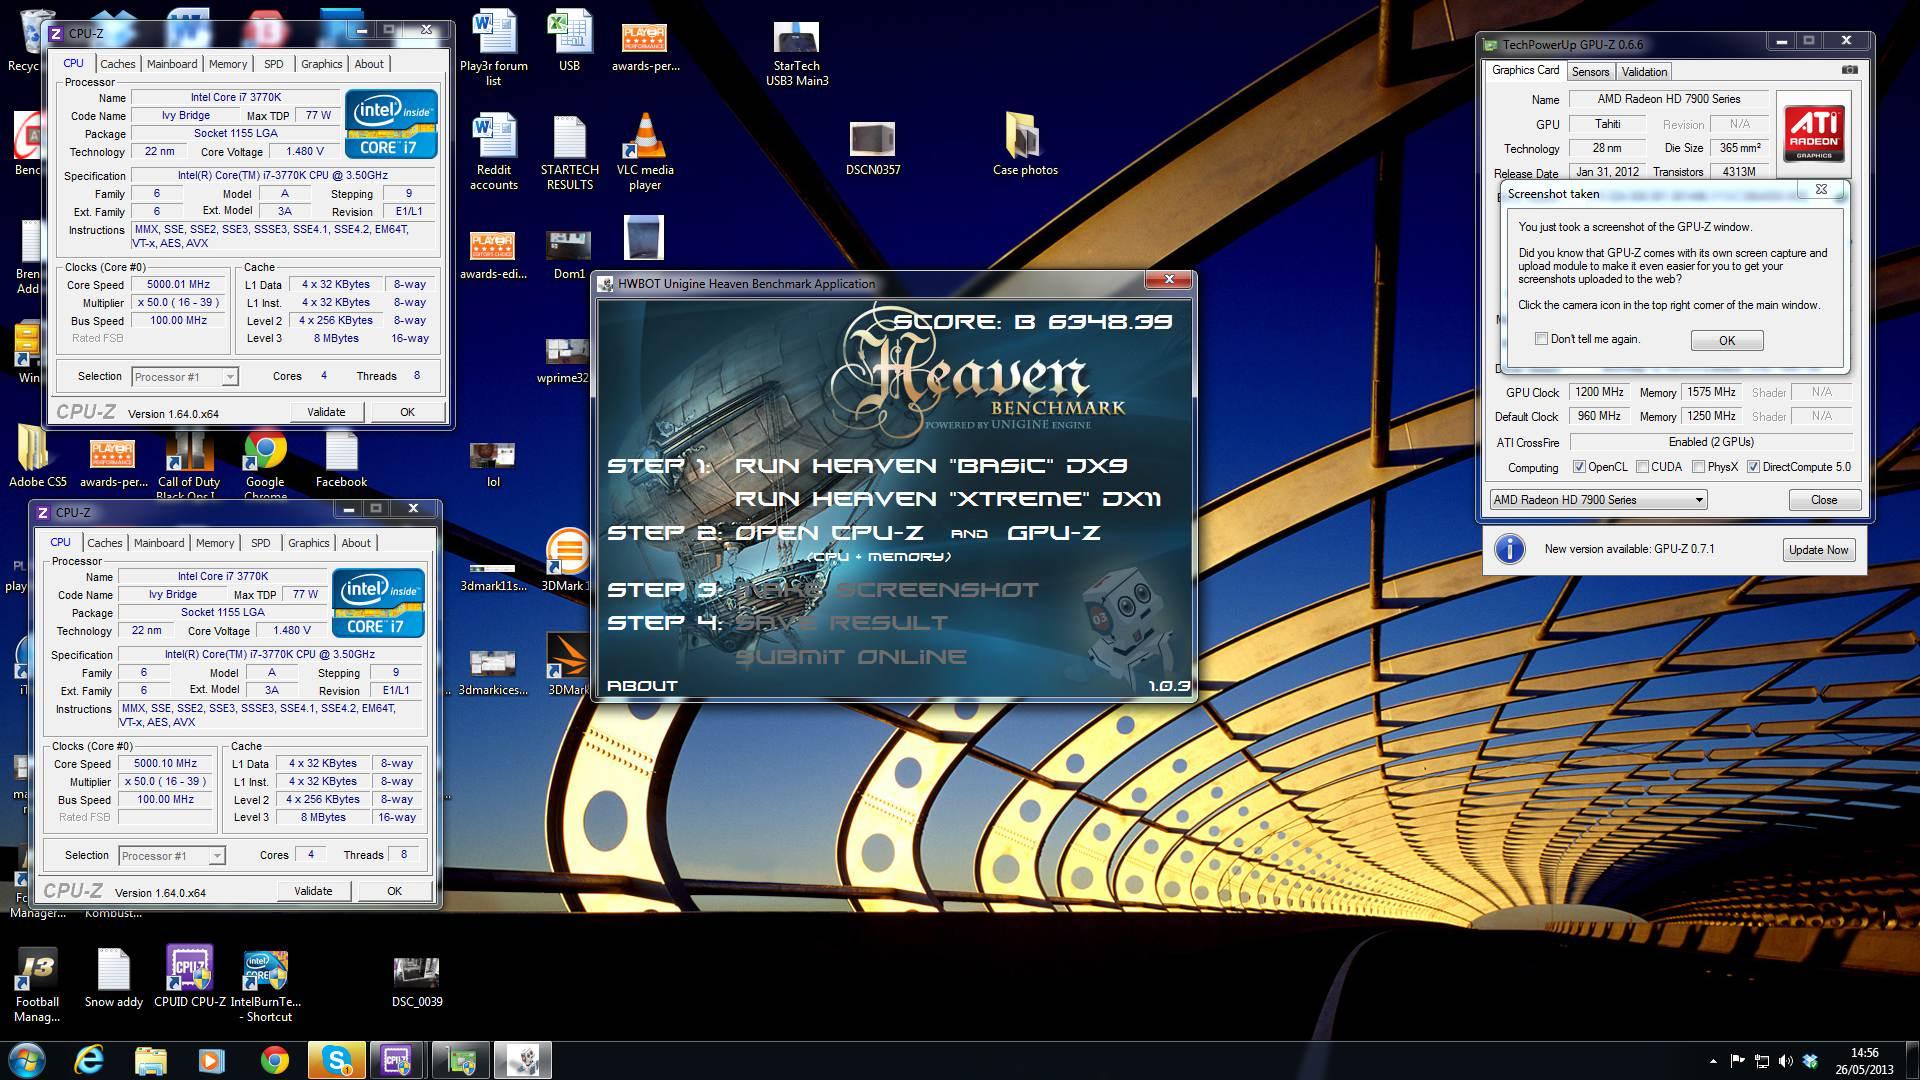The image size is (1920, 1080).
Task: Click Close button in GPU-Z
Action: pos(1824,500)
